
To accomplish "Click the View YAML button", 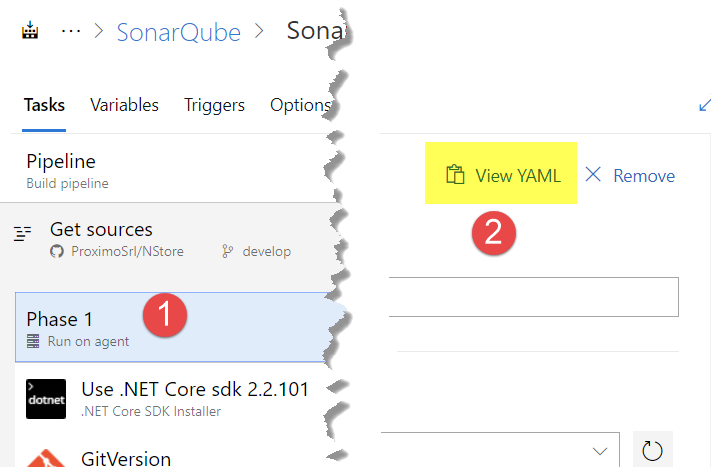I will (x=503, y=175).
